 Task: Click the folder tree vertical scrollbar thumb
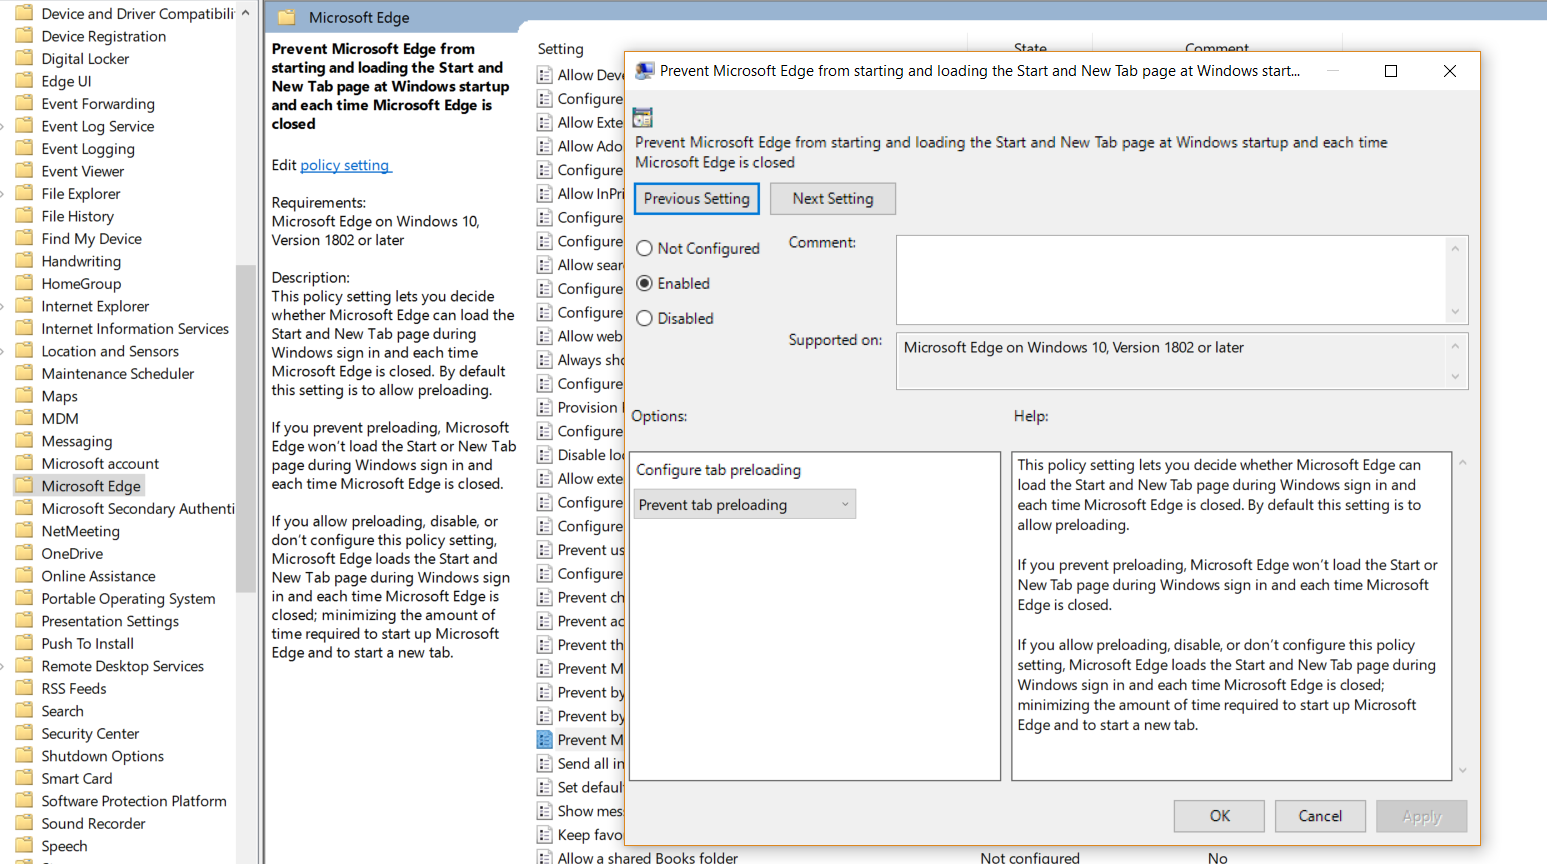[x=246, y=428]
